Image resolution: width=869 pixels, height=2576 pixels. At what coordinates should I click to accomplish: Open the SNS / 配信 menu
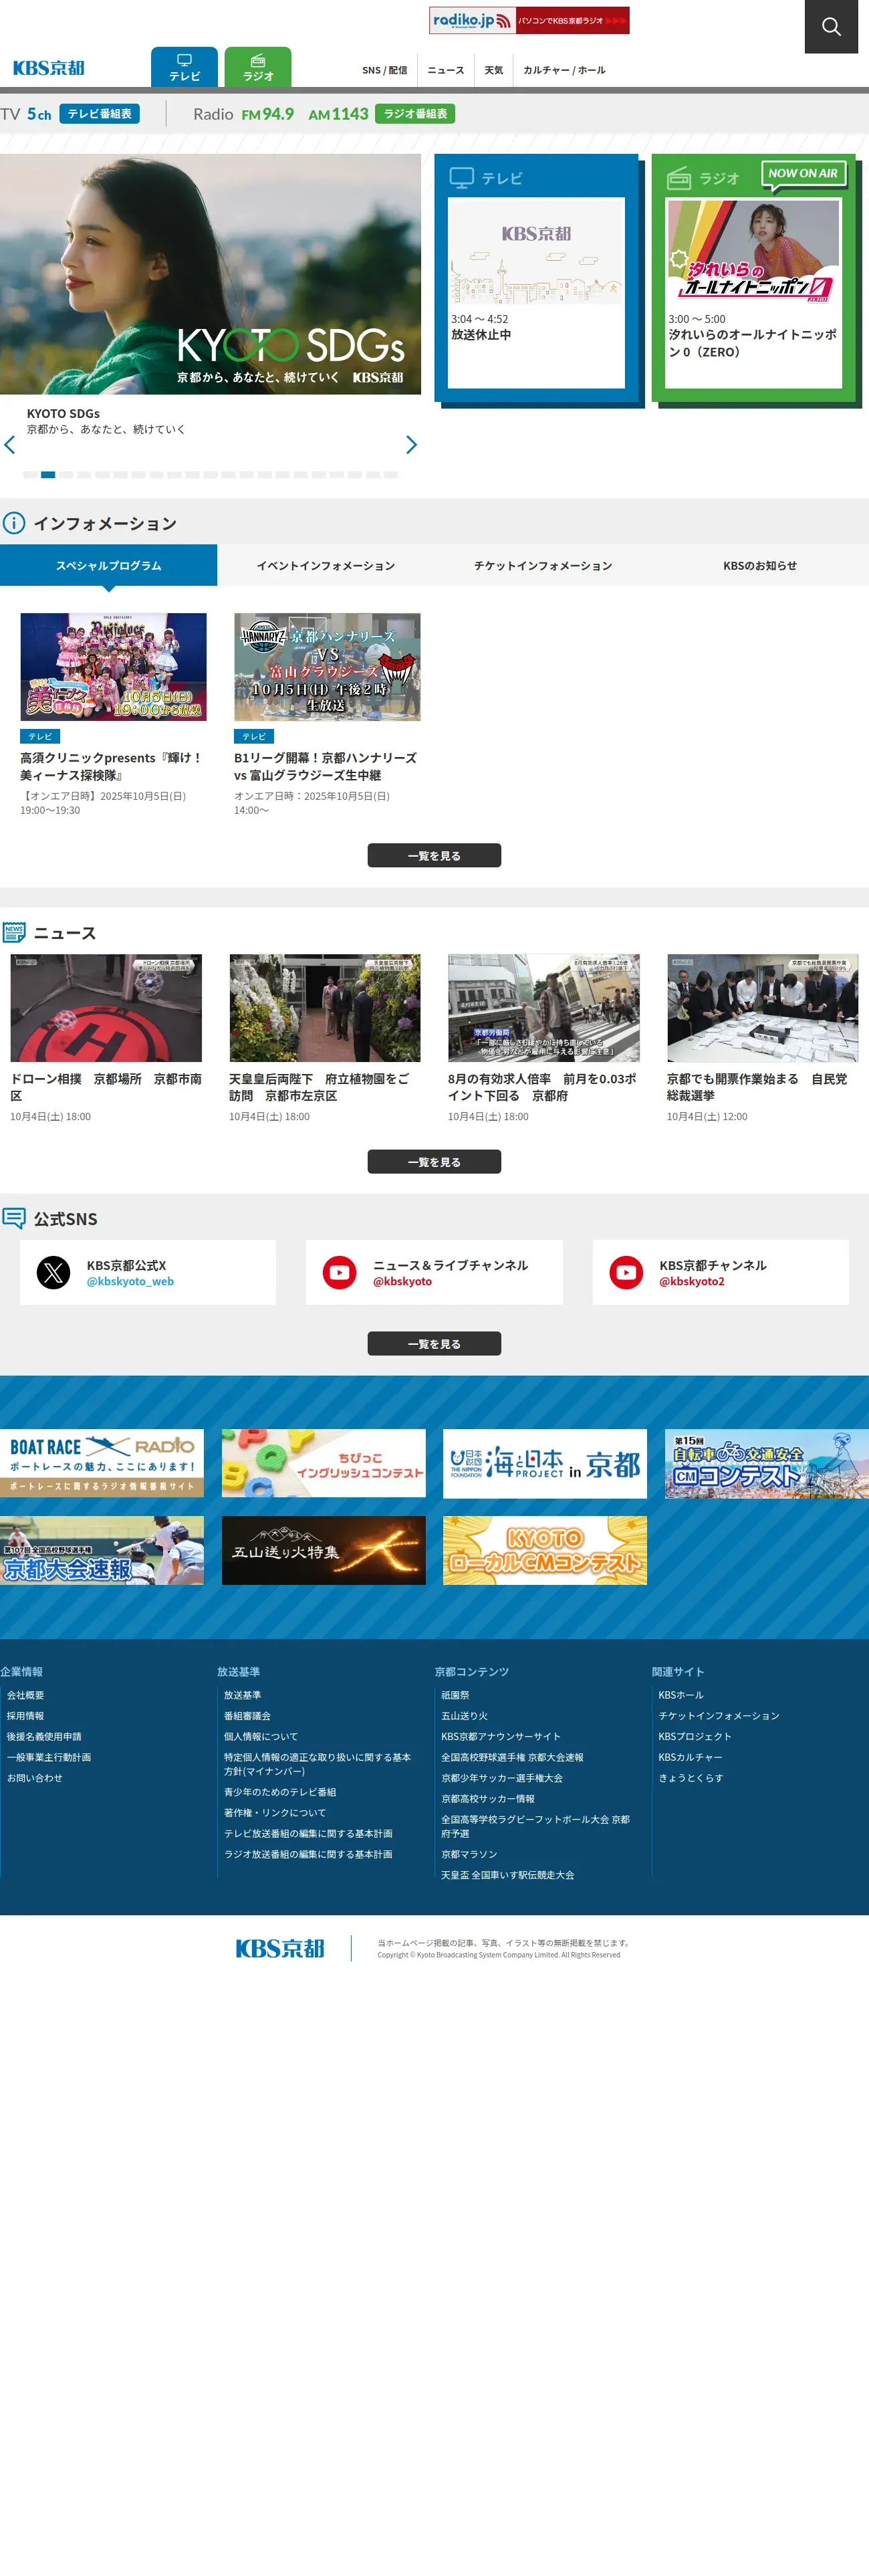point(384,70)
